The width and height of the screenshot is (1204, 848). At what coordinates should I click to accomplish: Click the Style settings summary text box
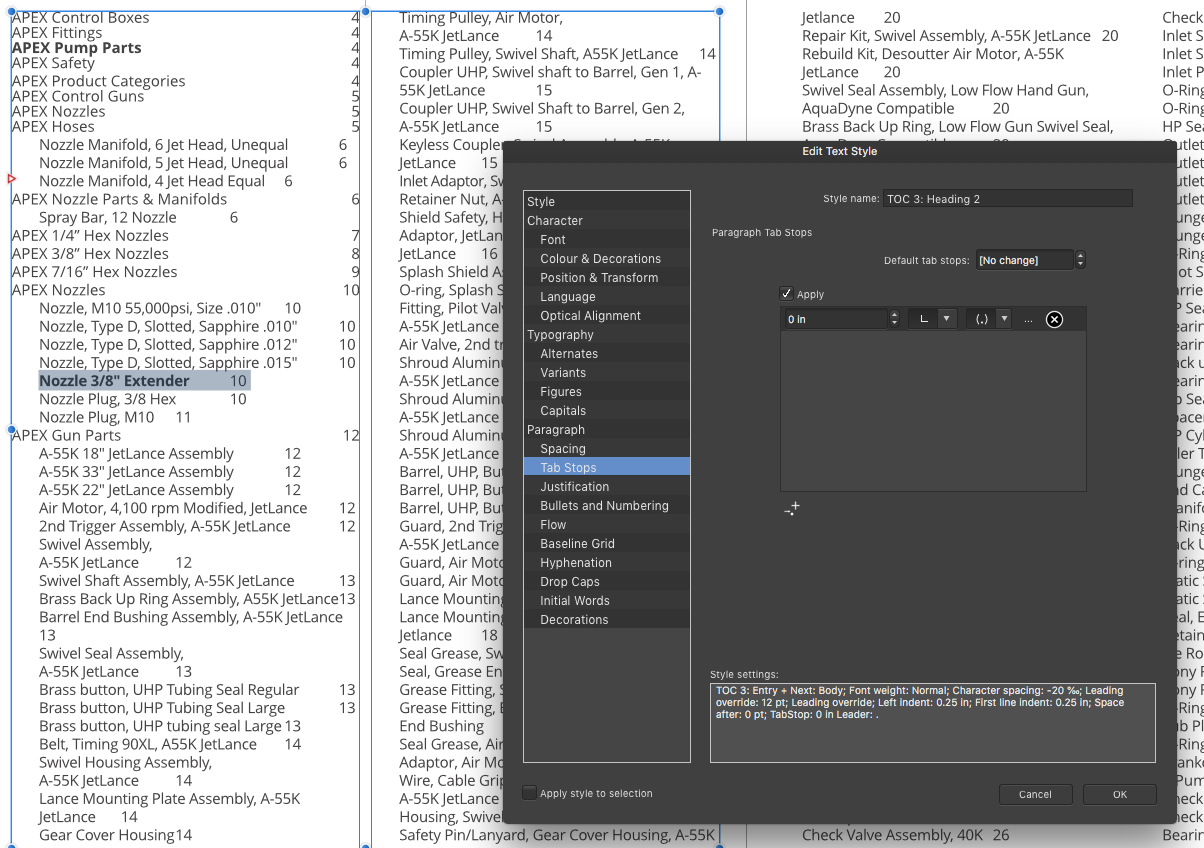point(933,723)
